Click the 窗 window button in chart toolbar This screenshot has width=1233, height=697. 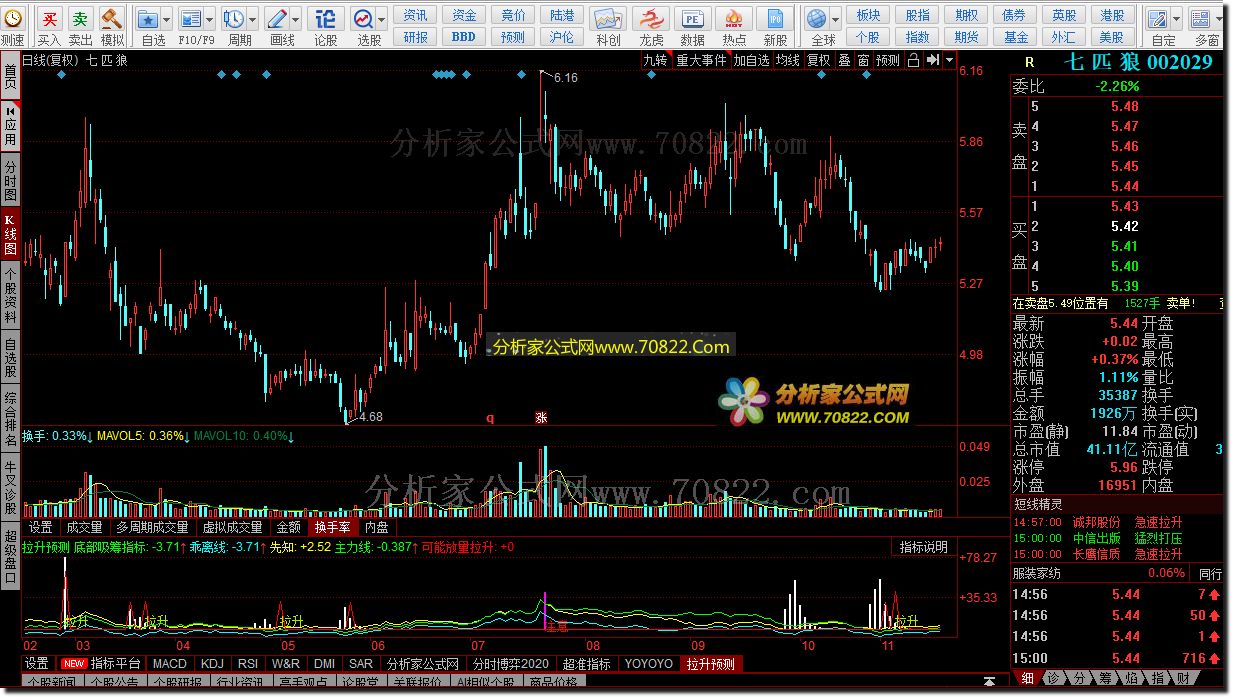pyautogui.click(x=863, y=60)
